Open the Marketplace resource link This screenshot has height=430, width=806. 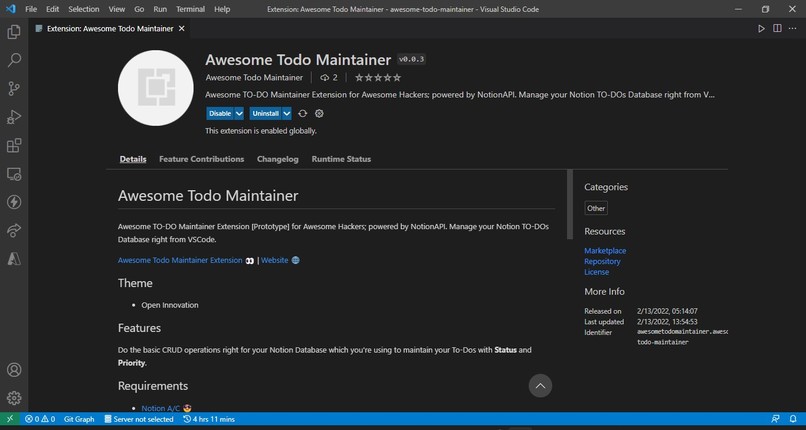point(605,251)
